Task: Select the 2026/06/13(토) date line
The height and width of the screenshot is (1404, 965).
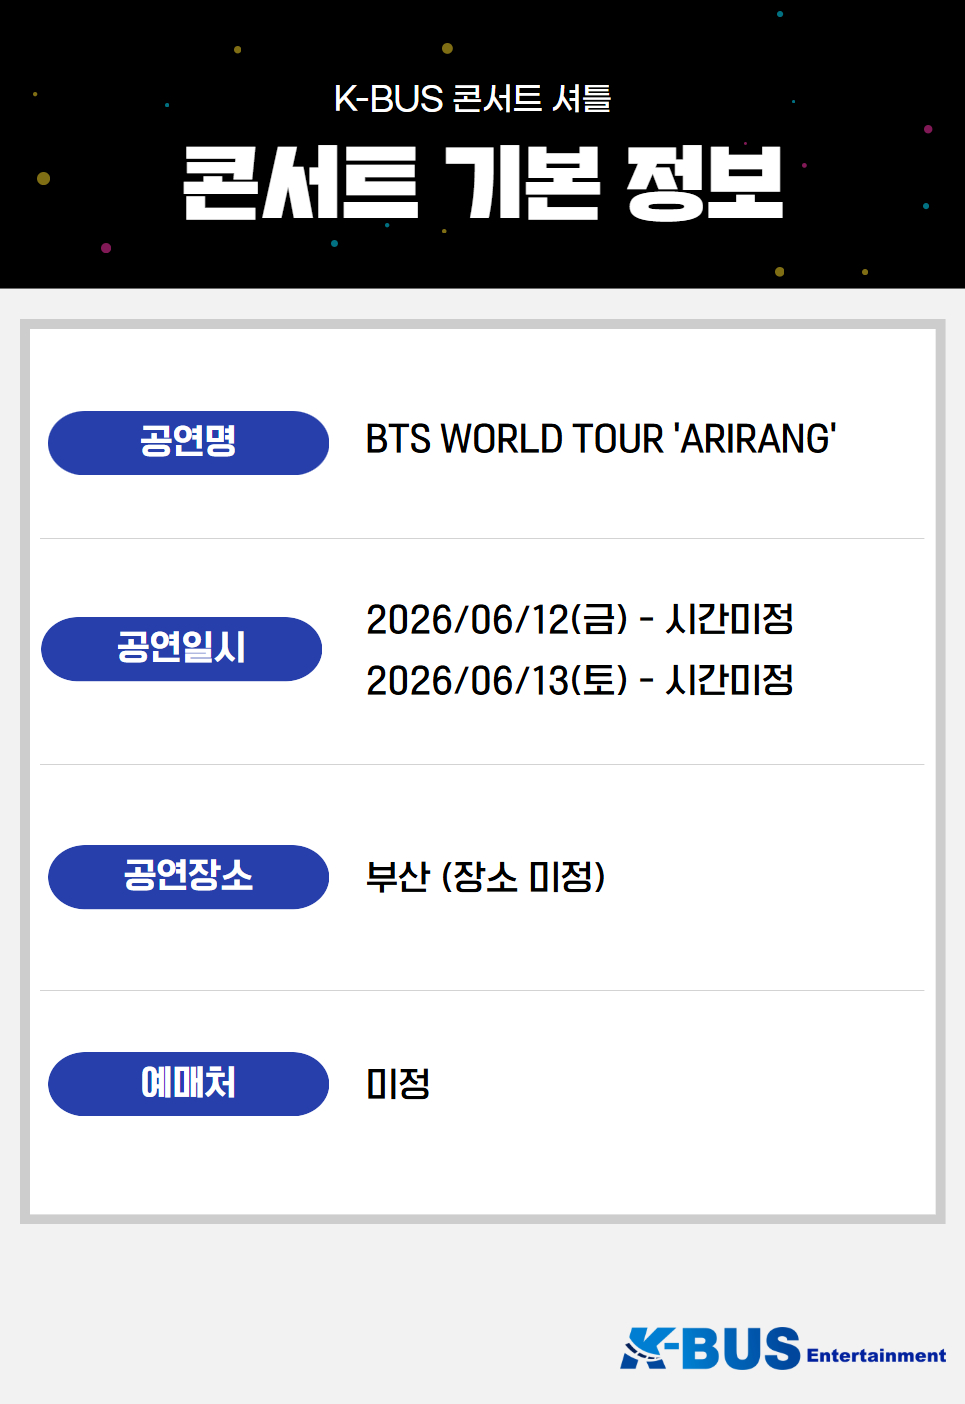Action: pyautogui.click(x=579, y=681)
